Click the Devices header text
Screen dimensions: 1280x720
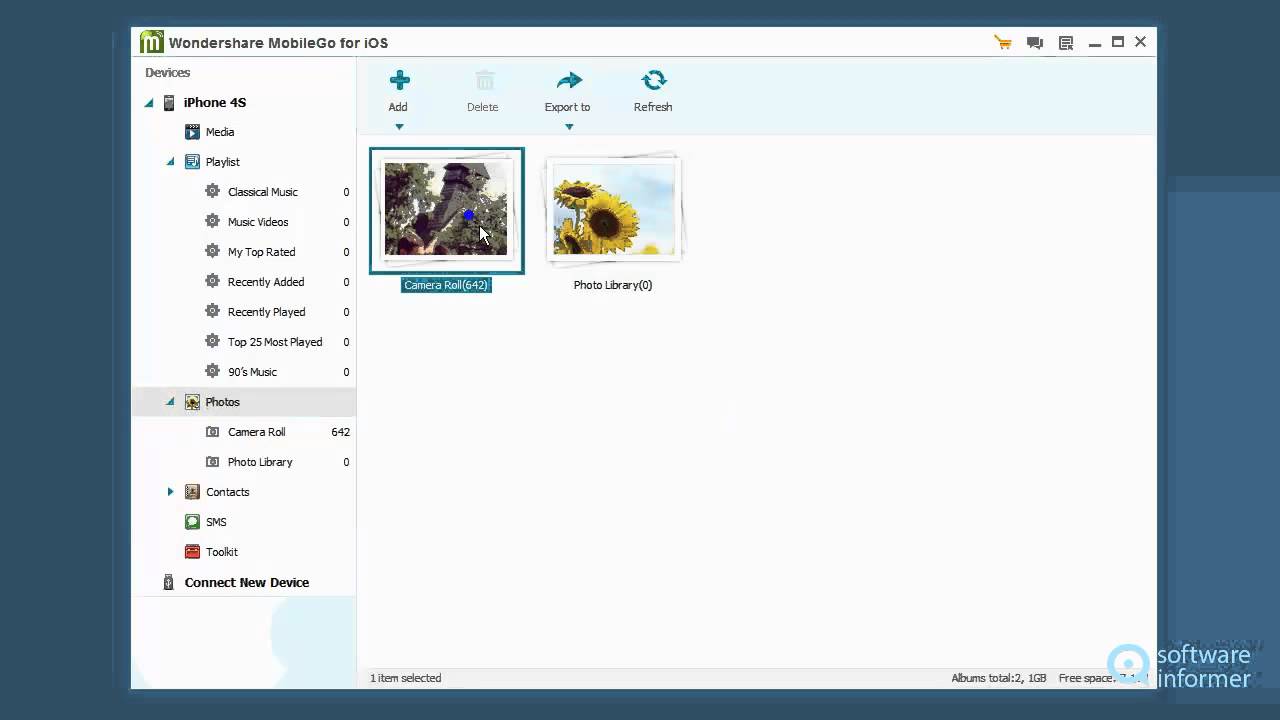167,72
